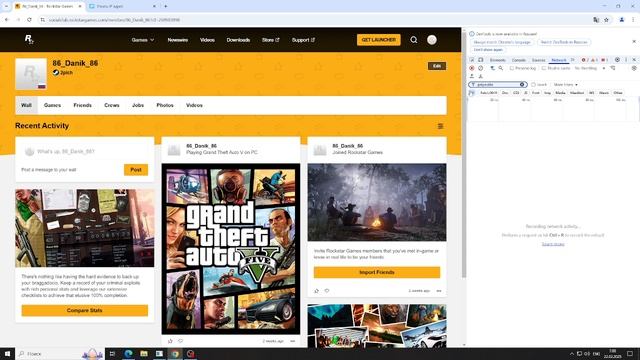Like the Joined Rockstar Games post
640x360 pixels.
point(316,291)
